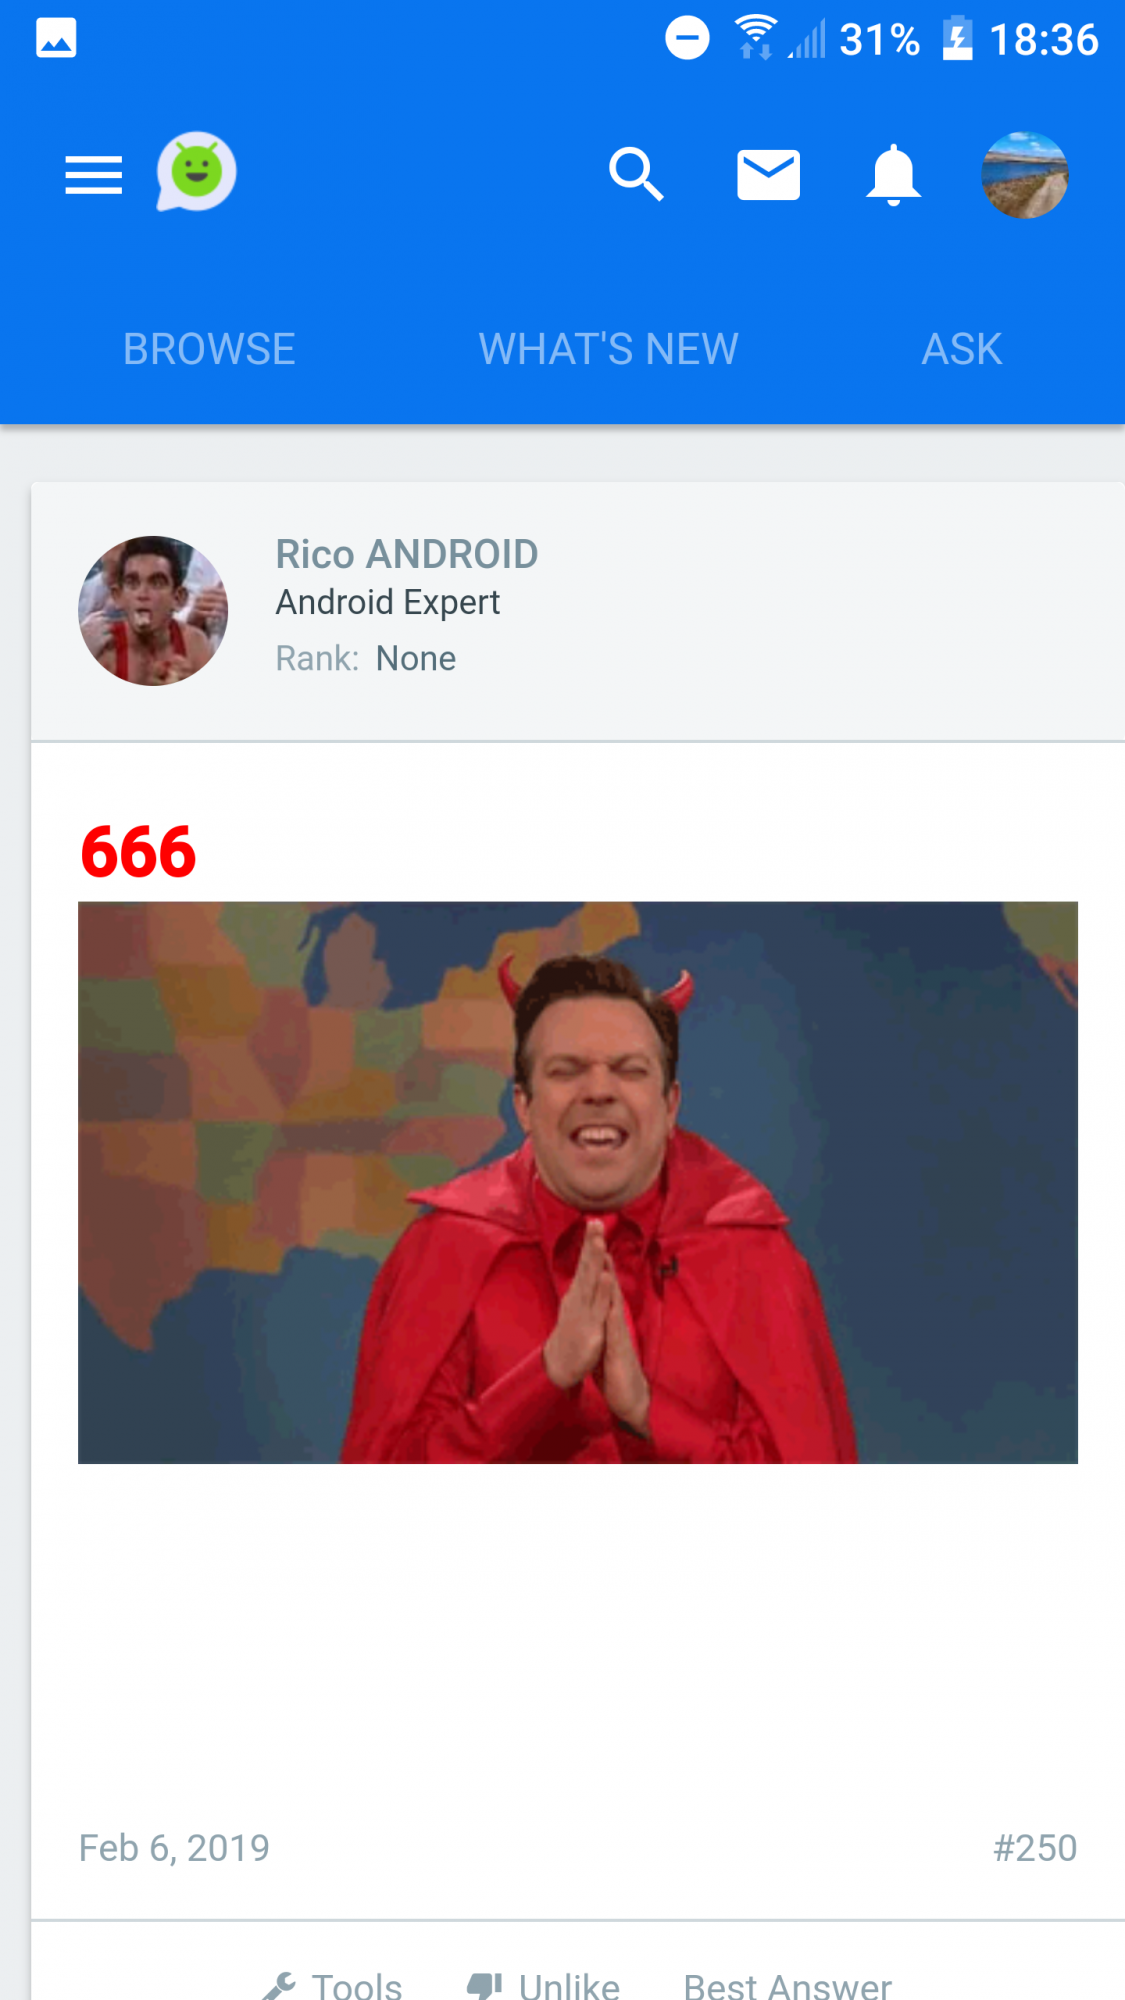
Task: Tap the Feb 6, 2019 post date
Action: (174, 1848)
